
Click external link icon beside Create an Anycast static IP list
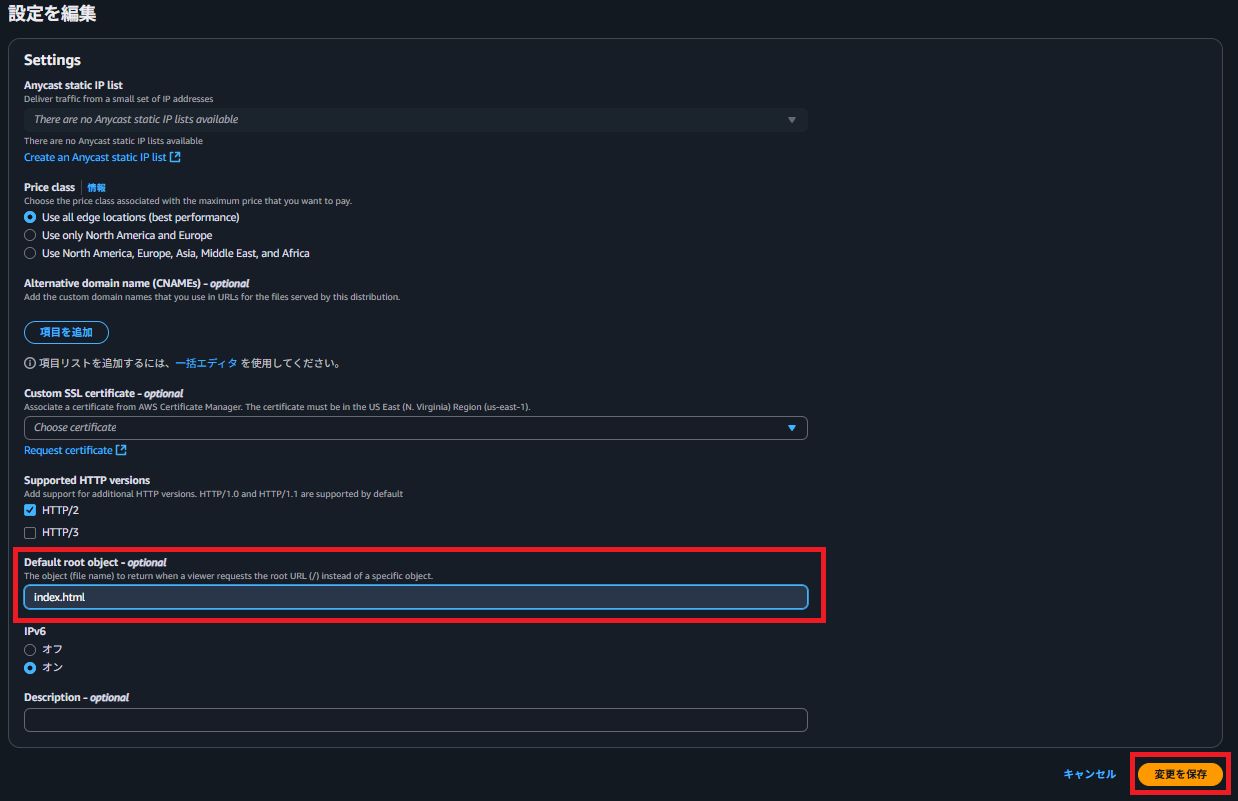click(x=176, y=158)
